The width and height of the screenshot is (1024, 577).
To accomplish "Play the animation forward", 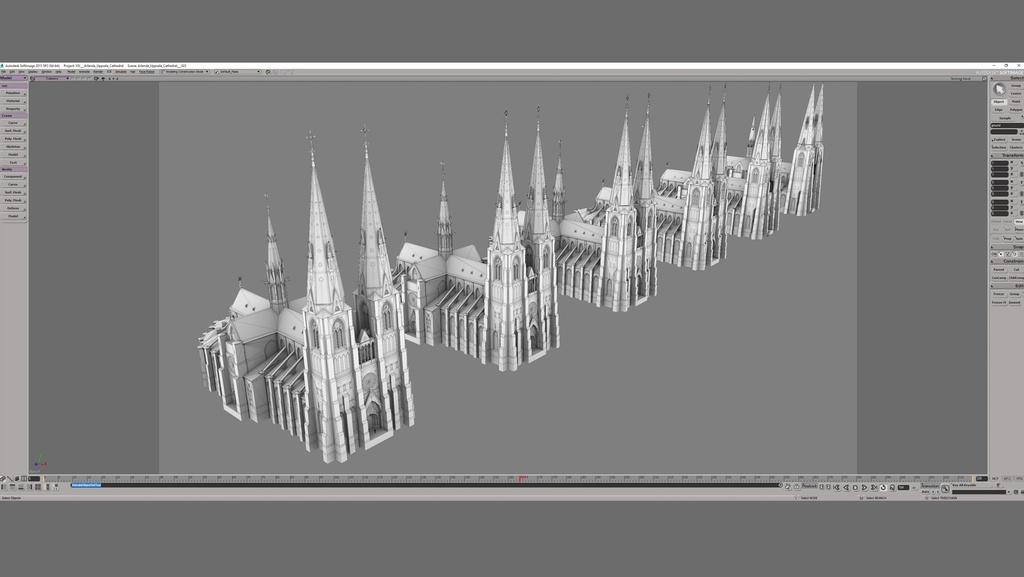I will (x=864, y=488).
